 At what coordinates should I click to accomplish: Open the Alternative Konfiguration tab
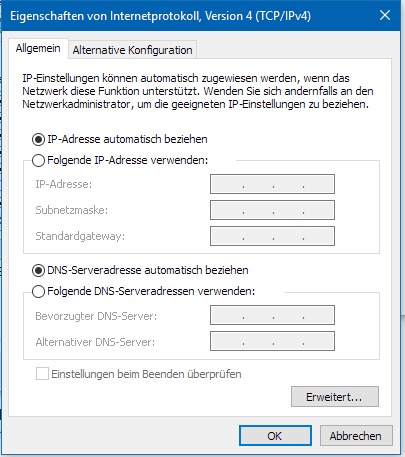click(x=132, y=50)
